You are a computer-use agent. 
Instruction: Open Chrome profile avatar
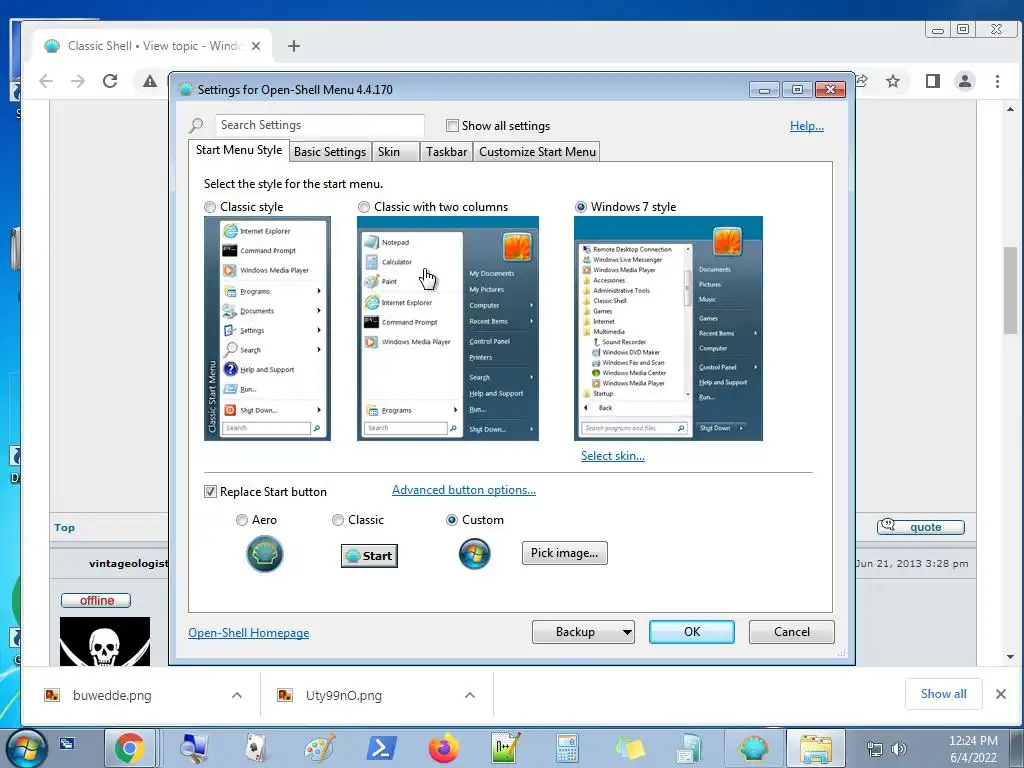[965, 81]
